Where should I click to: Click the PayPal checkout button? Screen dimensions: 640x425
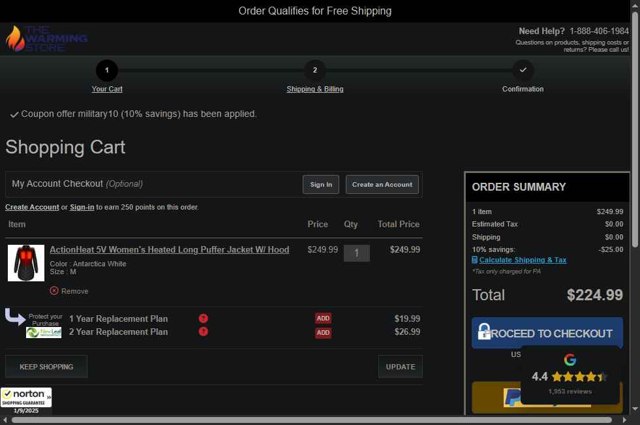click(x=496, y=397)
